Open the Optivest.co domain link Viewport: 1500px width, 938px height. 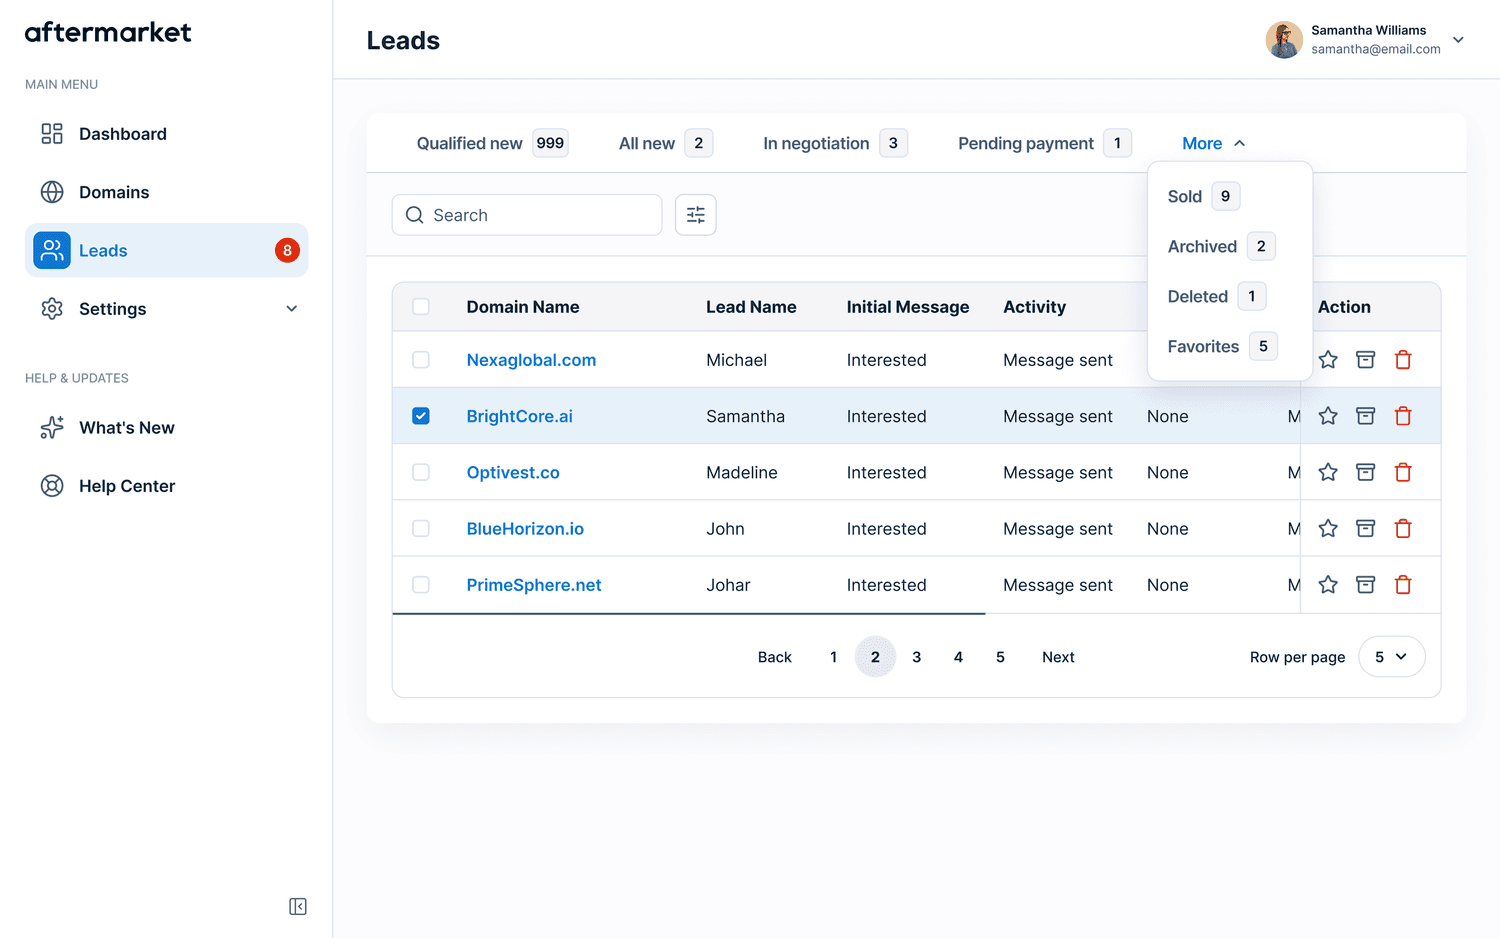coord(513,472)
